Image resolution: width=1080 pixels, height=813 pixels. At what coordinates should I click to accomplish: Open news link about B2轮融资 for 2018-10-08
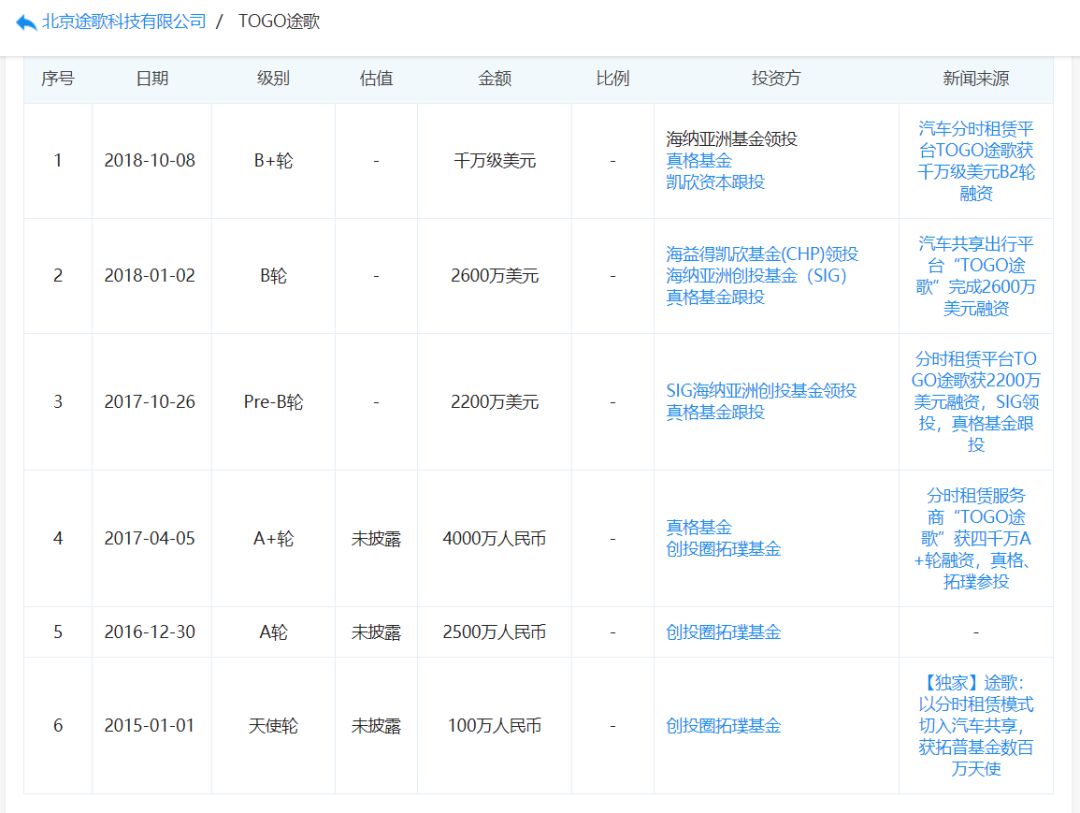point(976,160)
